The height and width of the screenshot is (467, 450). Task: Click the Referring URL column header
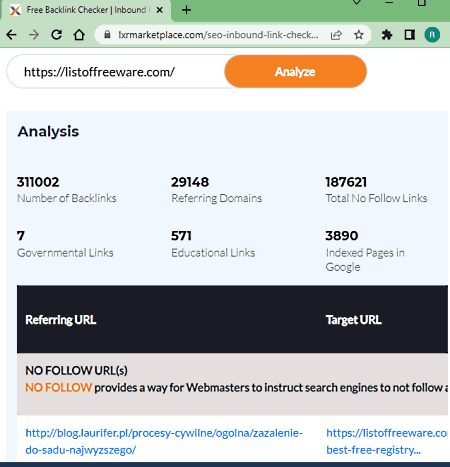tap(61, 320)
